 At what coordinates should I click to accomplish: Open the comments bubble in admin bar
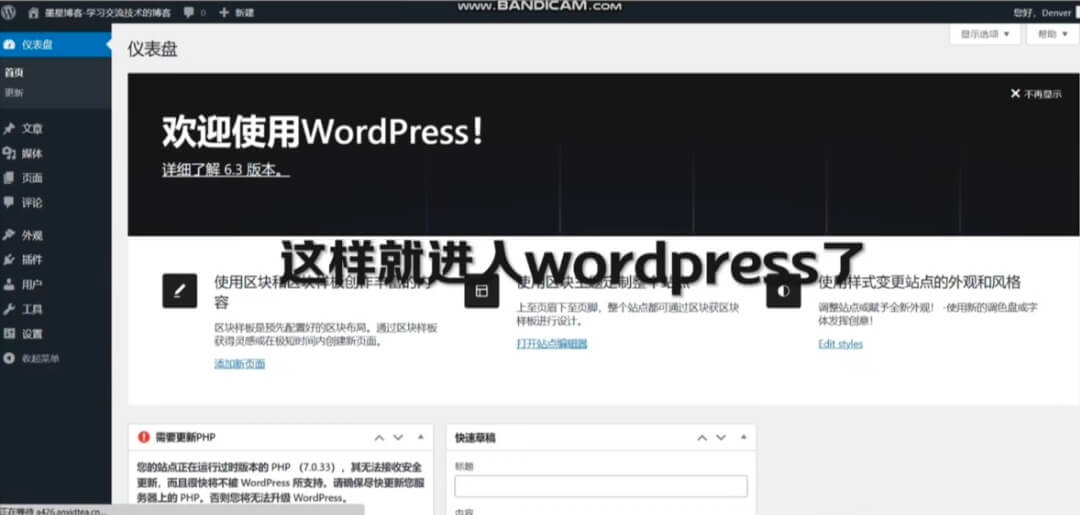click(x=189, y=12)
